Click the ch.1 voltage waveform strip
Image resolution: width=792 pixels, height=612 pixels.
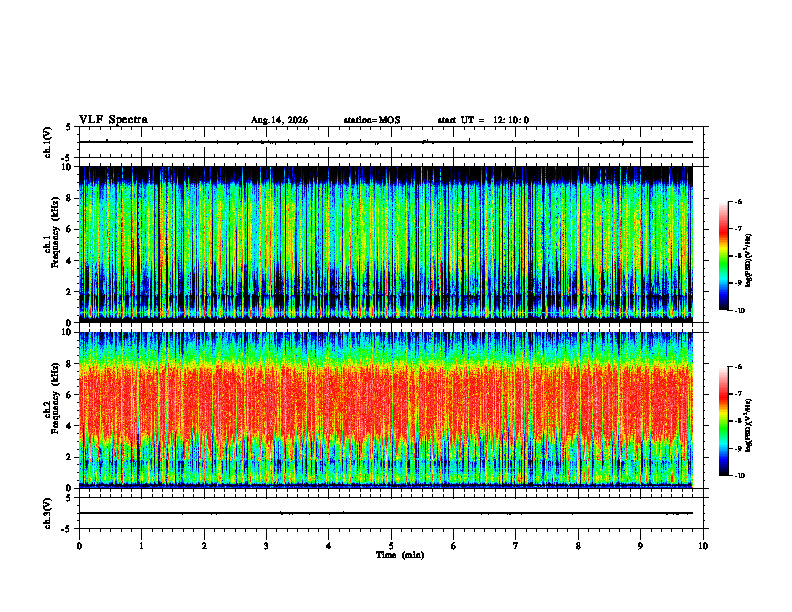386,142
